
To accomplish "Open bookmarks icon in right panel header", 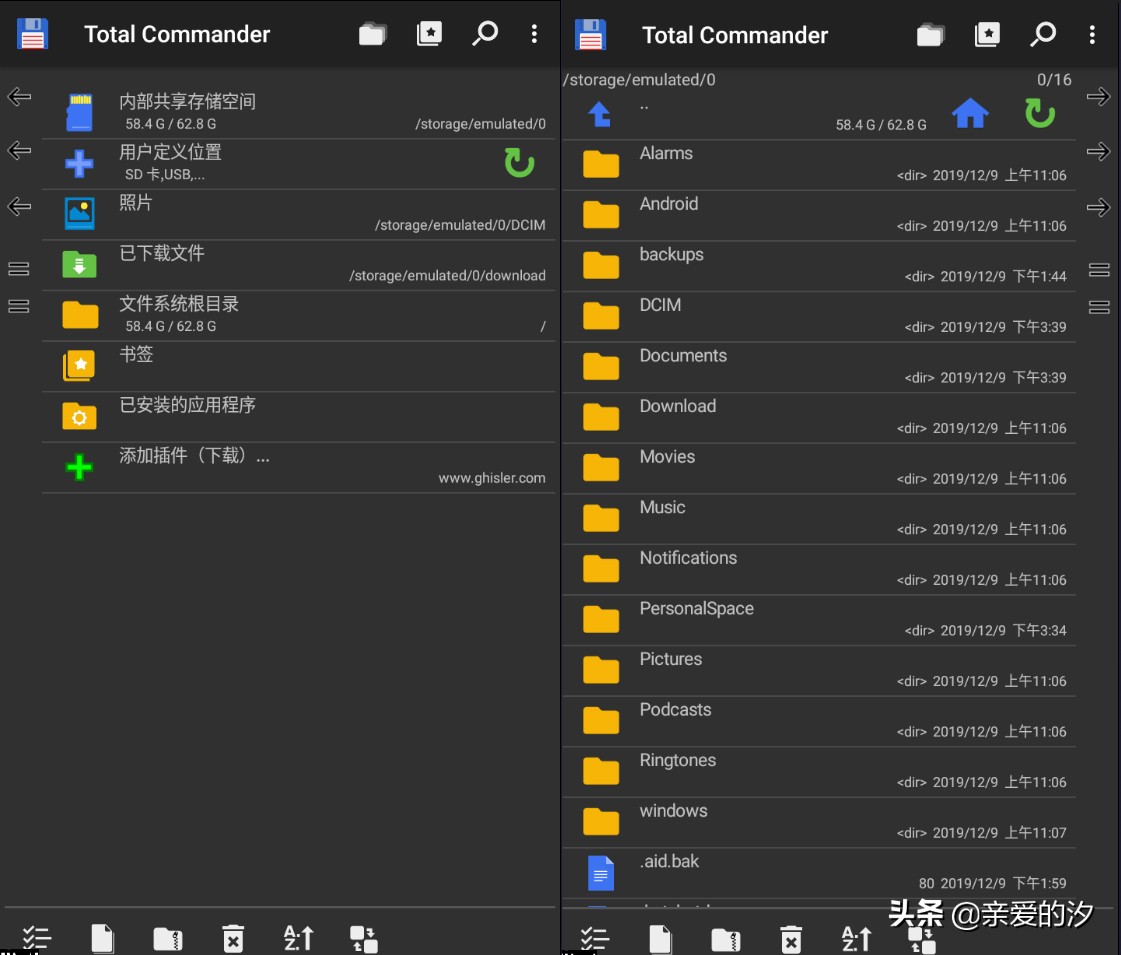I will click(987, 34).
